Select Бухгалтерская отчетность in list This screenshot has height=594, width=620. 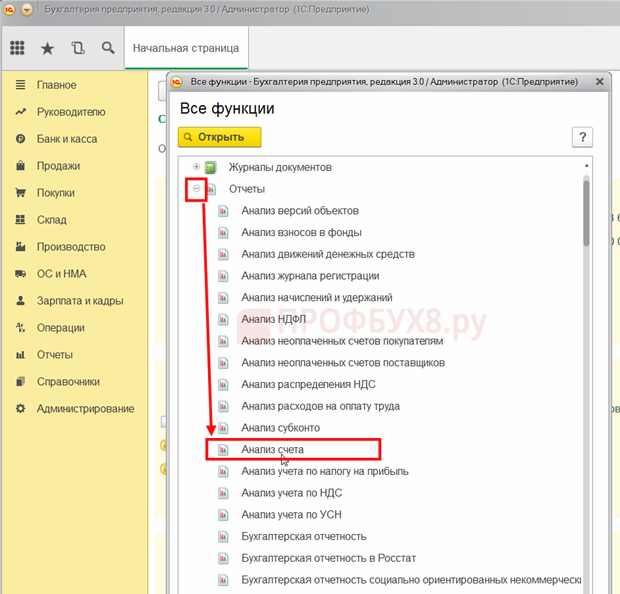tap(303, 536)
